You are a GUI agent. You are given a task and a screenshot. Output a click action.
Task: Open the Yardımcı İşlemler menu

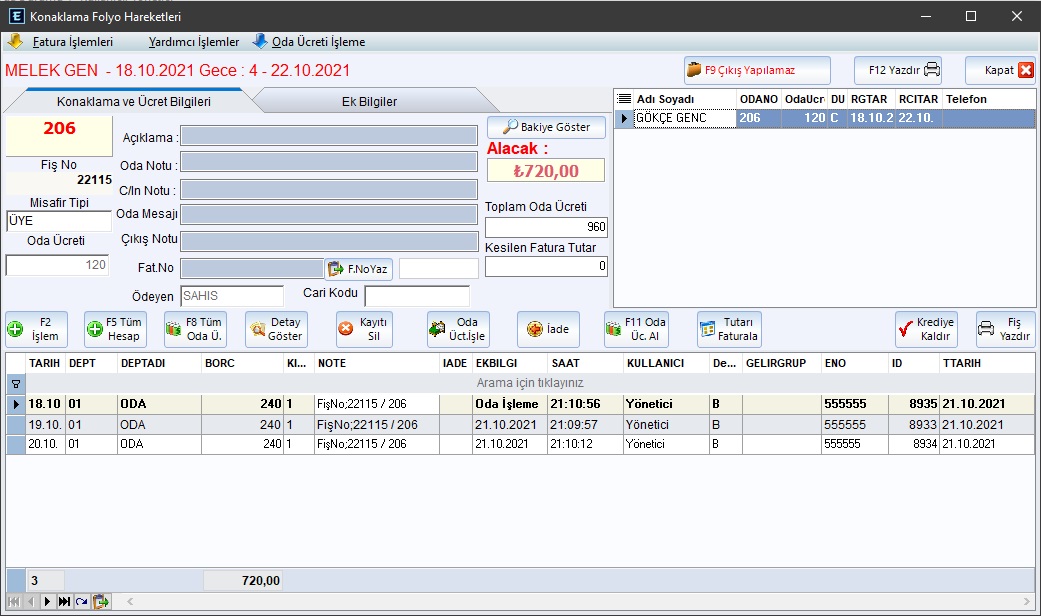pyautogui.click(x=193, y=42)
